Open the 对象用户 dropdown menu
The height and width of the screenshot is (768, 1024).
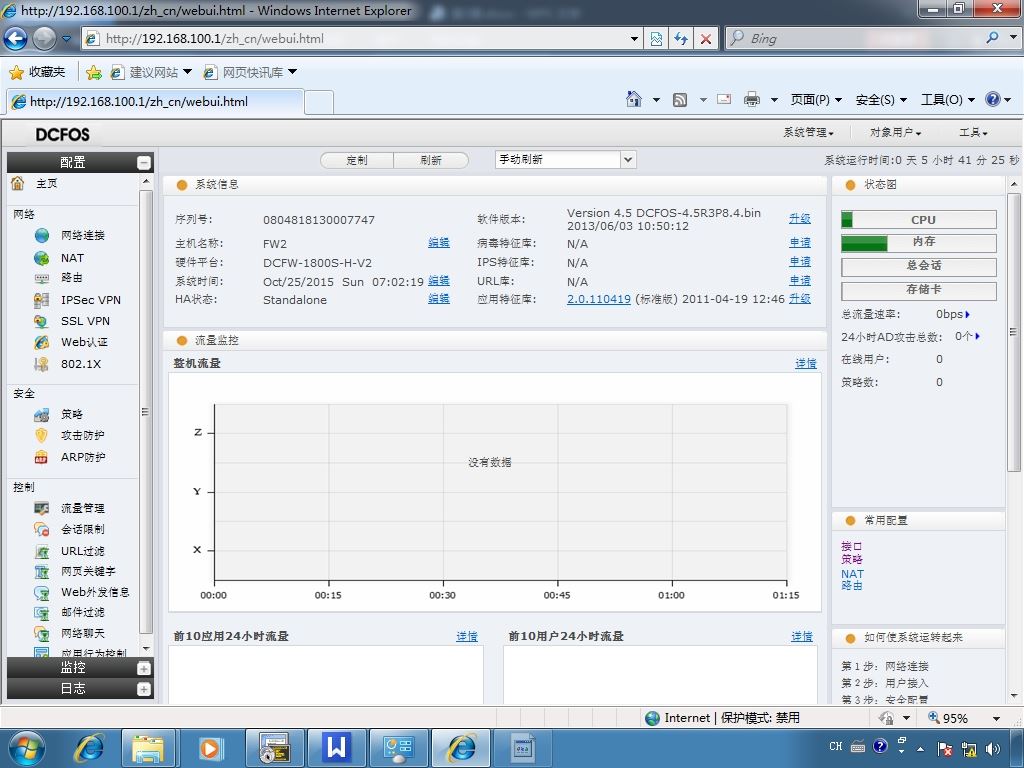point(895,133)
